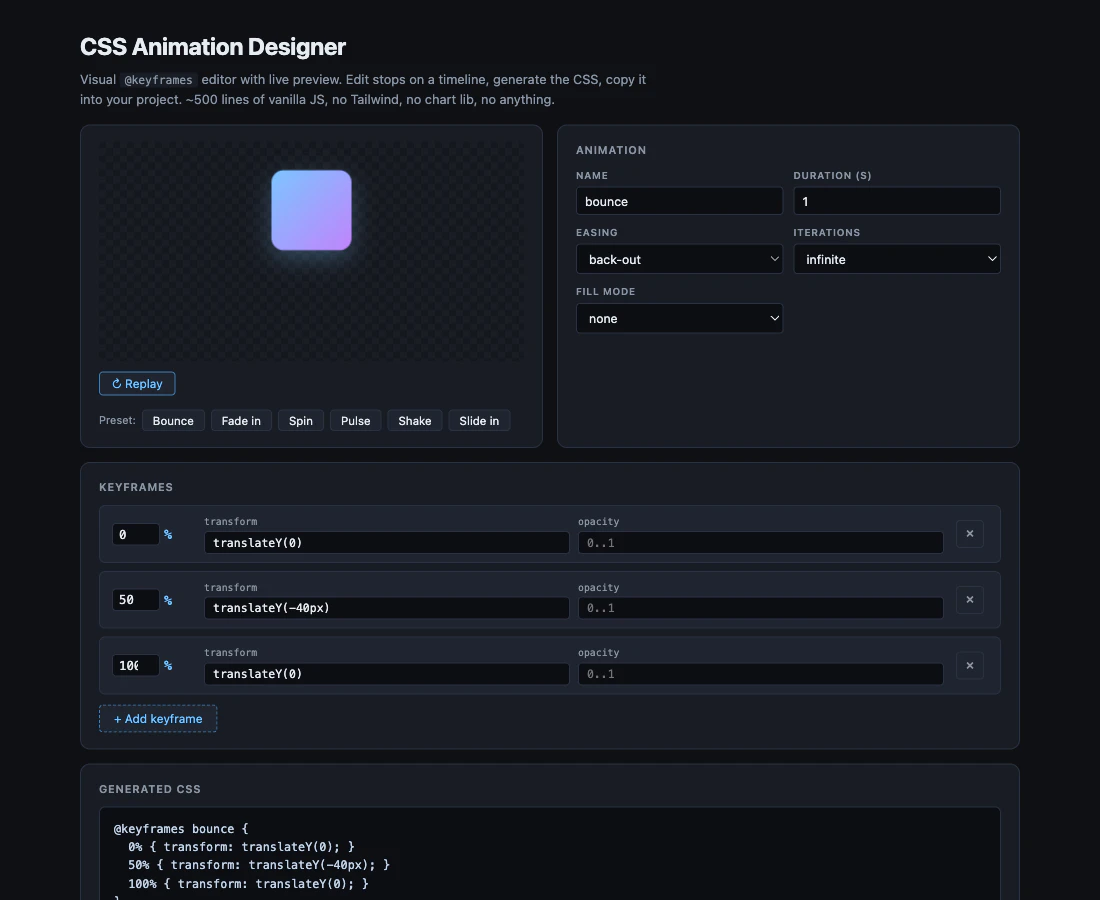Focus the Duration (s) field
This screenshot has width=1100, height=900.
coord(897,201)
